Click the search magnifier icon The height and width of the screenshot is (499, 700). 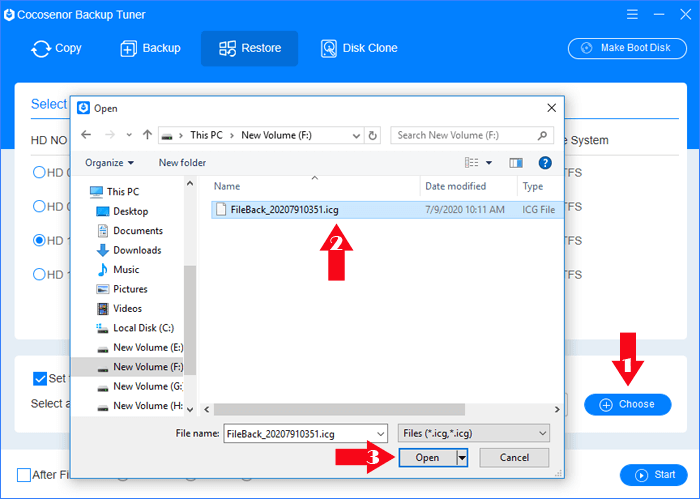pyautogui.click(x=542, y=135)
